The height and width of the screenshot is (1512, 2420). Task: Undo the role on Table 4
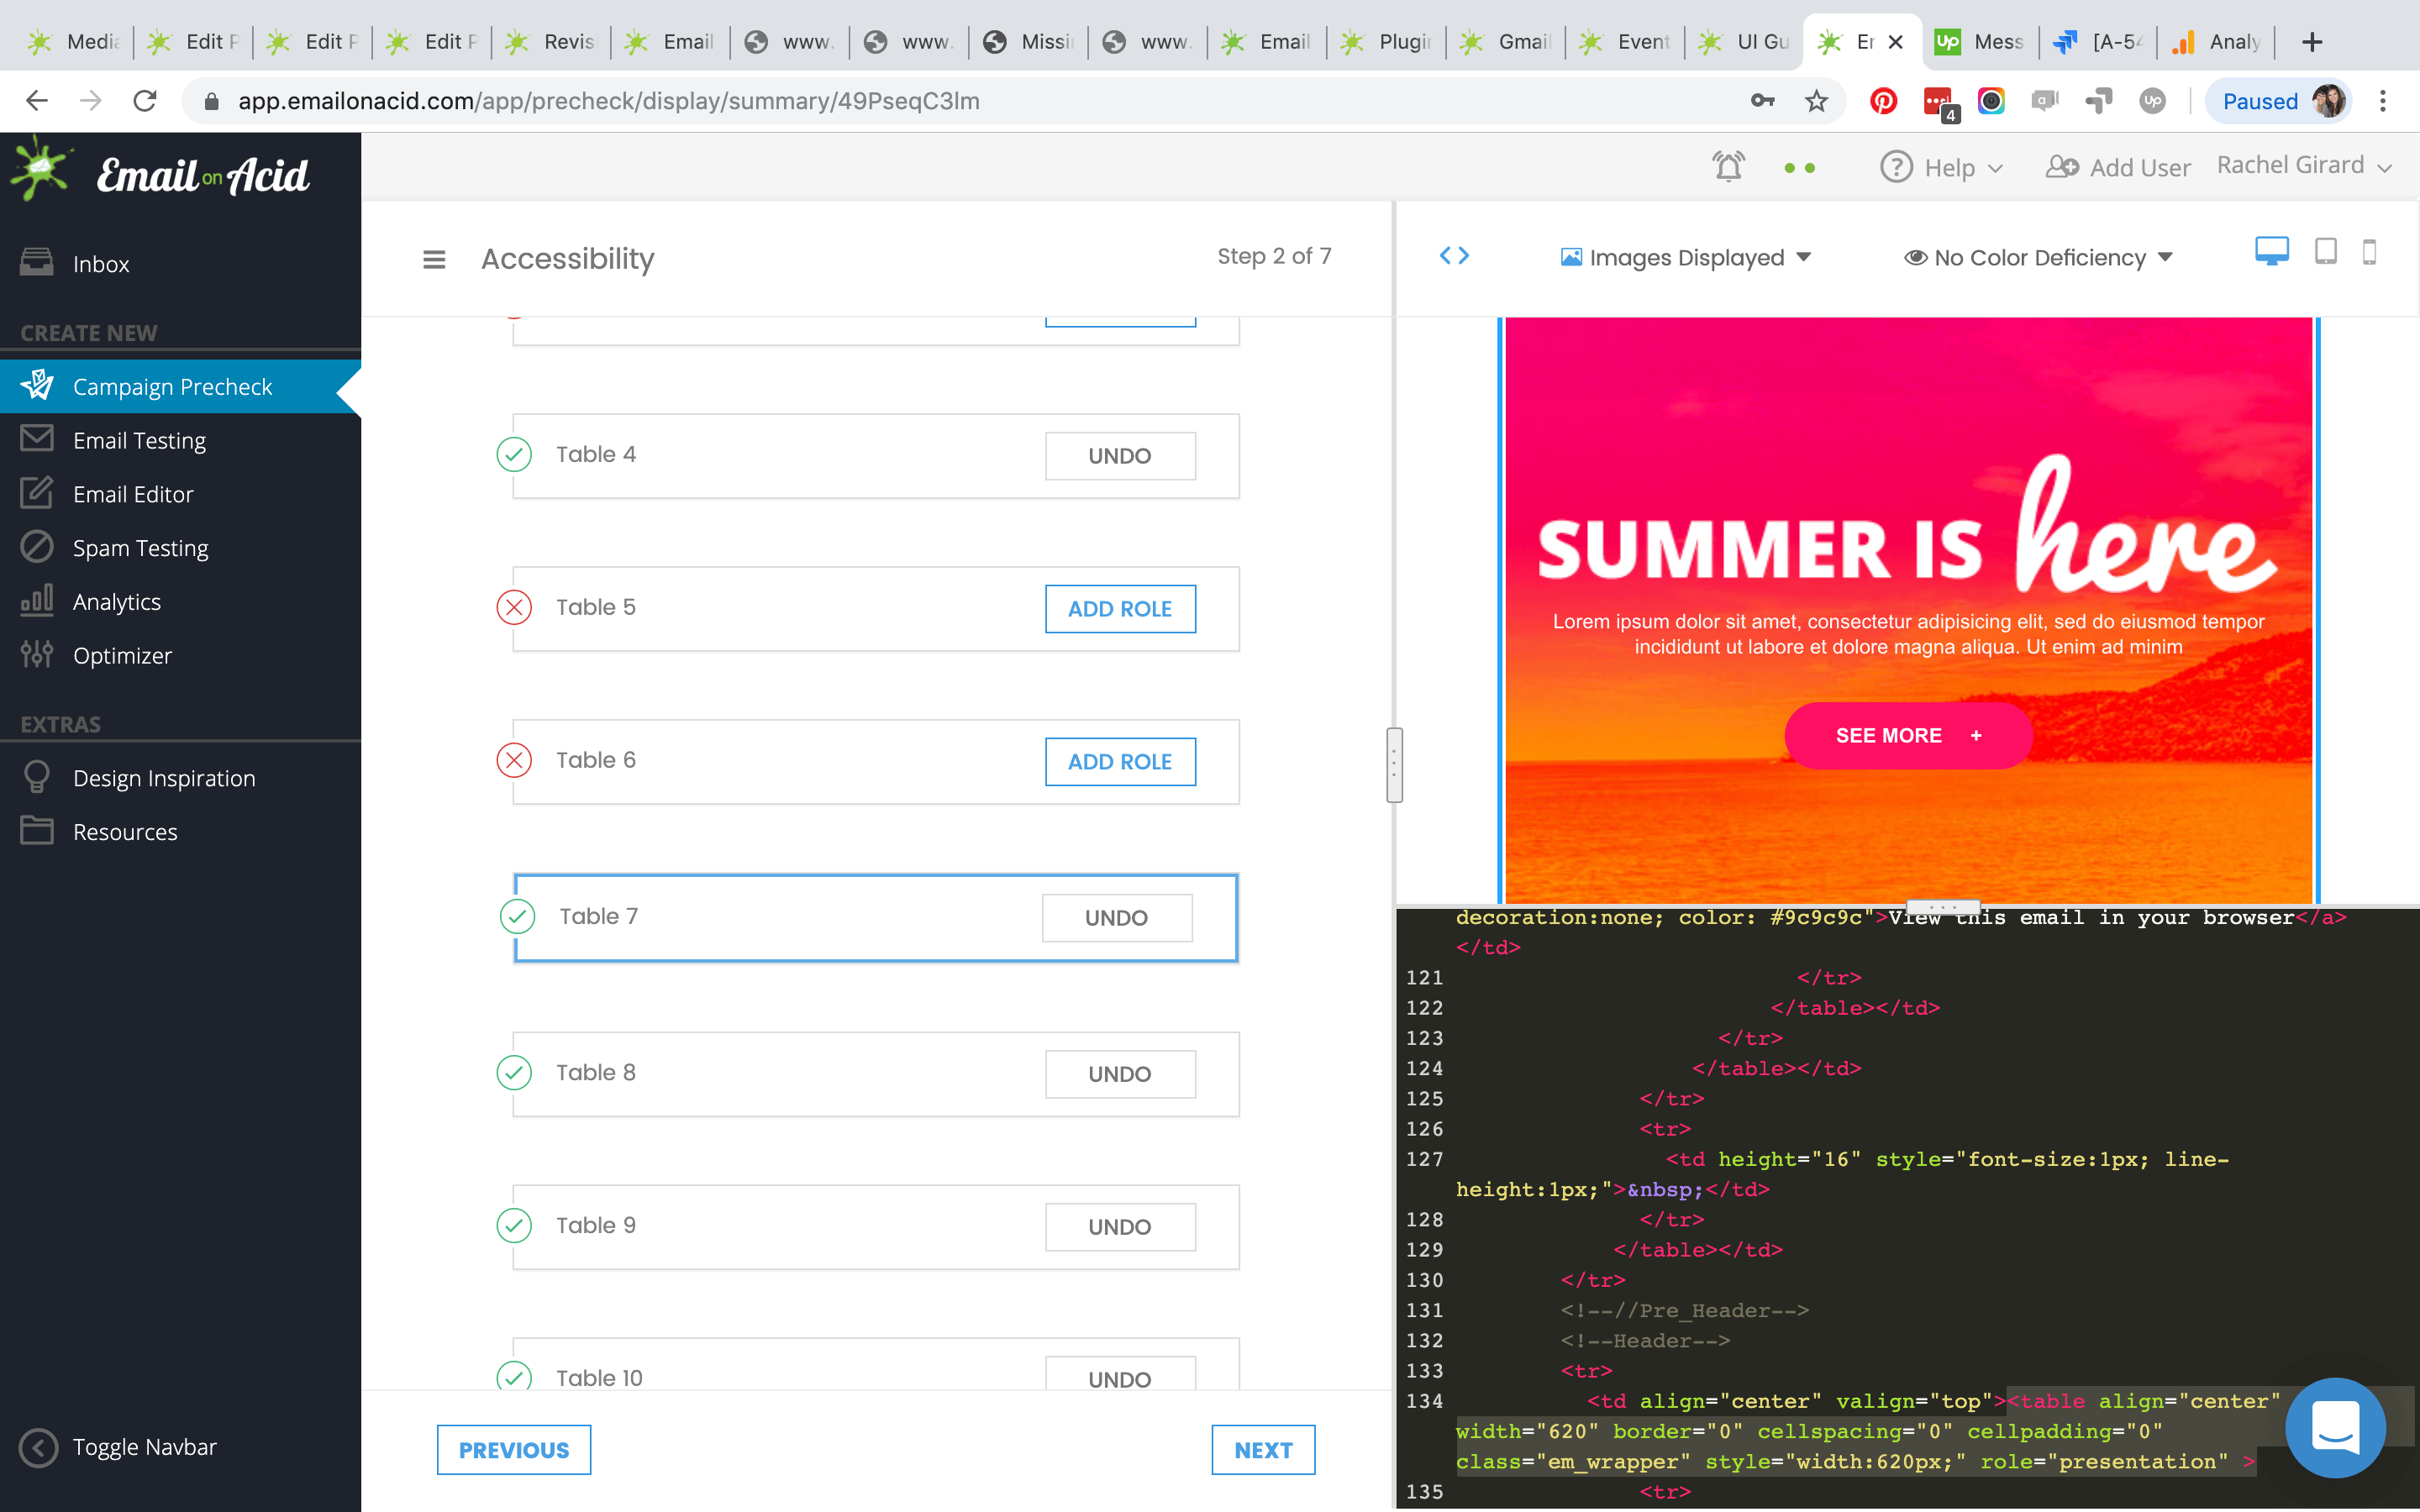pyautogui.click(x=1119, y=455)
